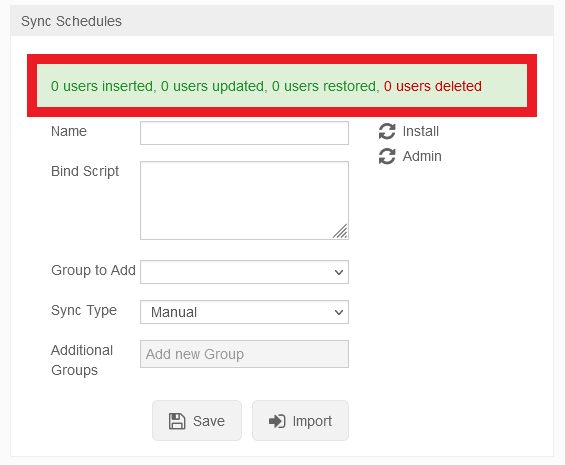Click the Bind Script label

click(85, 171)
